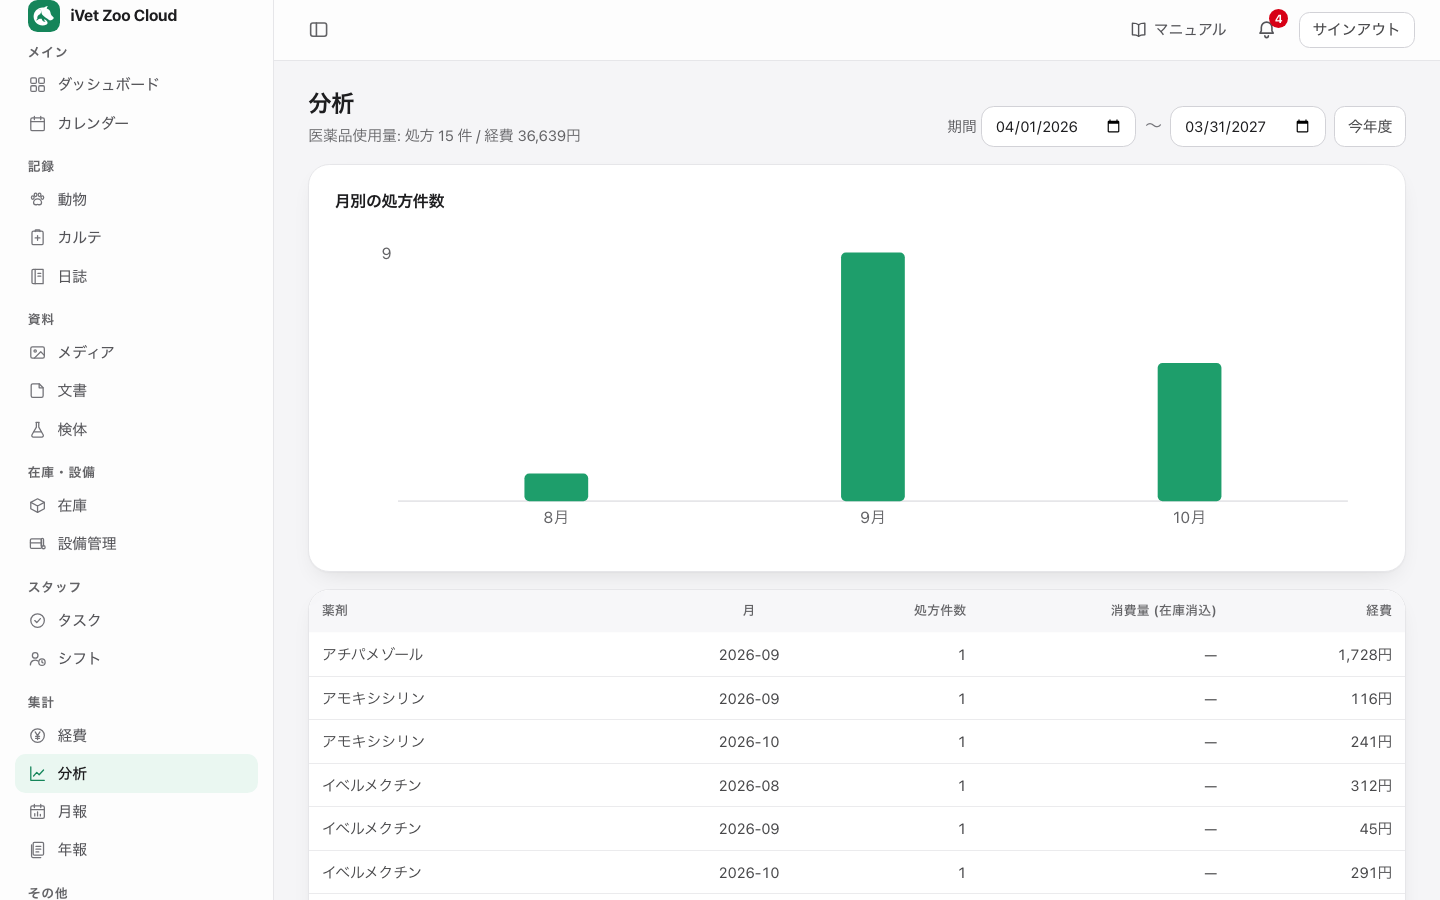Click the iVet Zoo Cloud logo icon
The width and height of the screenshot is (1440, 900).
pos(44,16)
